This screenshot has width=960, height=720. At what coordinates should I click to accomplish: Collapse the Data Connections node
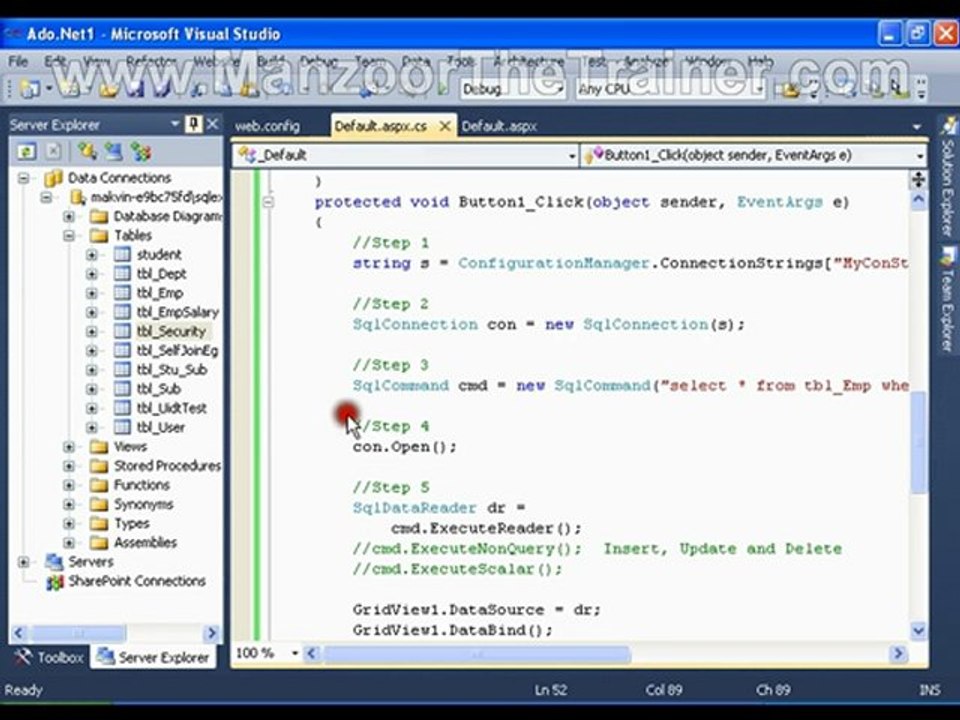23,178
